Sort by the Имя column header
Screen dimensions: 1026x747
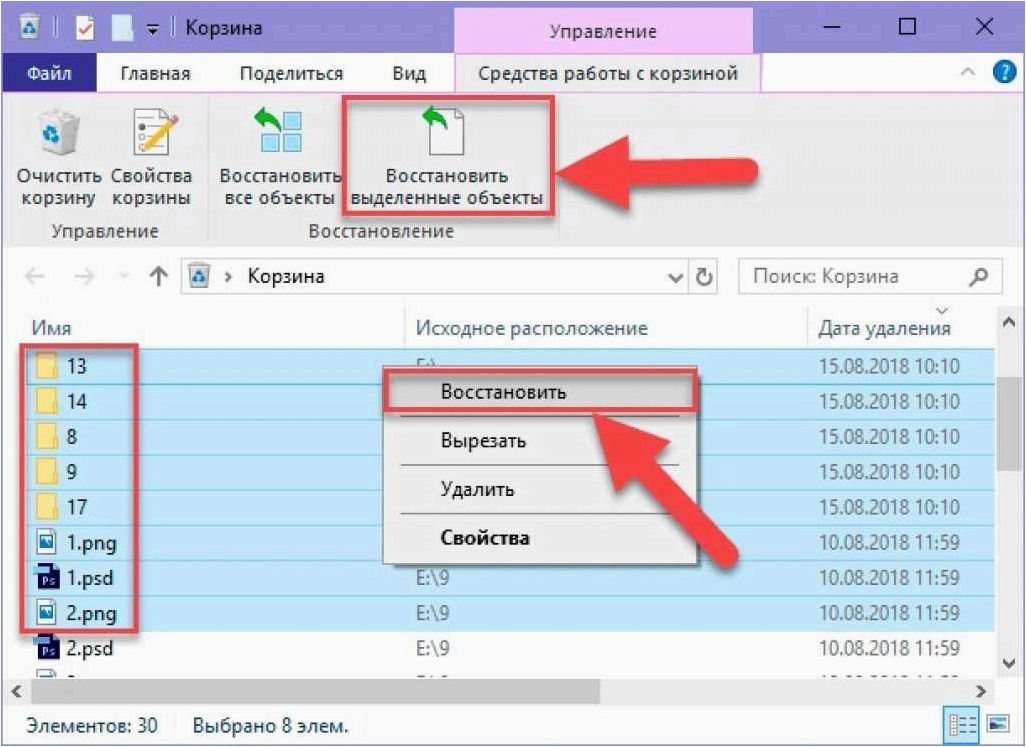[x=52, y=328]
